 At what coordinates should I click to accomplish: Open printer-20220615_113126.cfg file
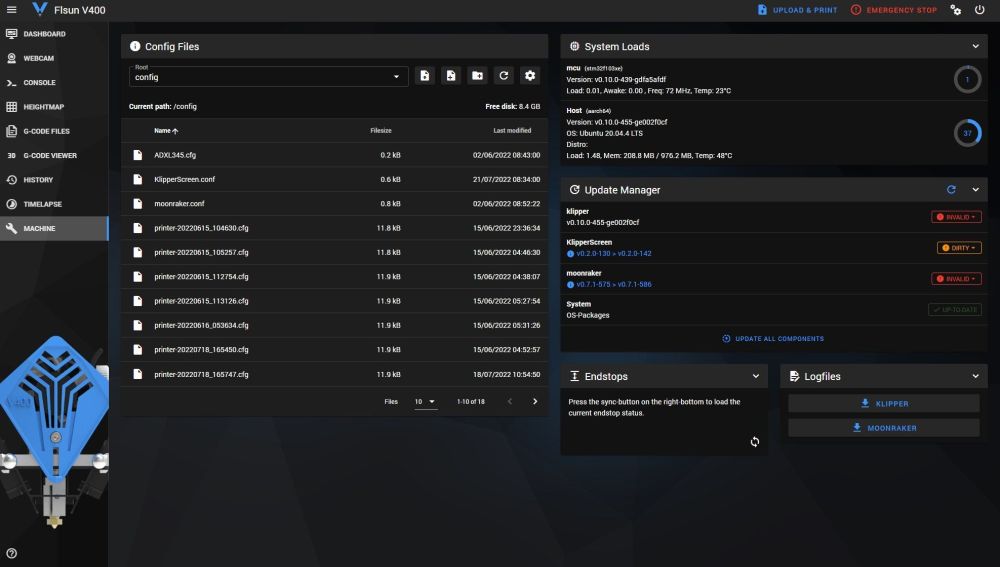(334, 300)
